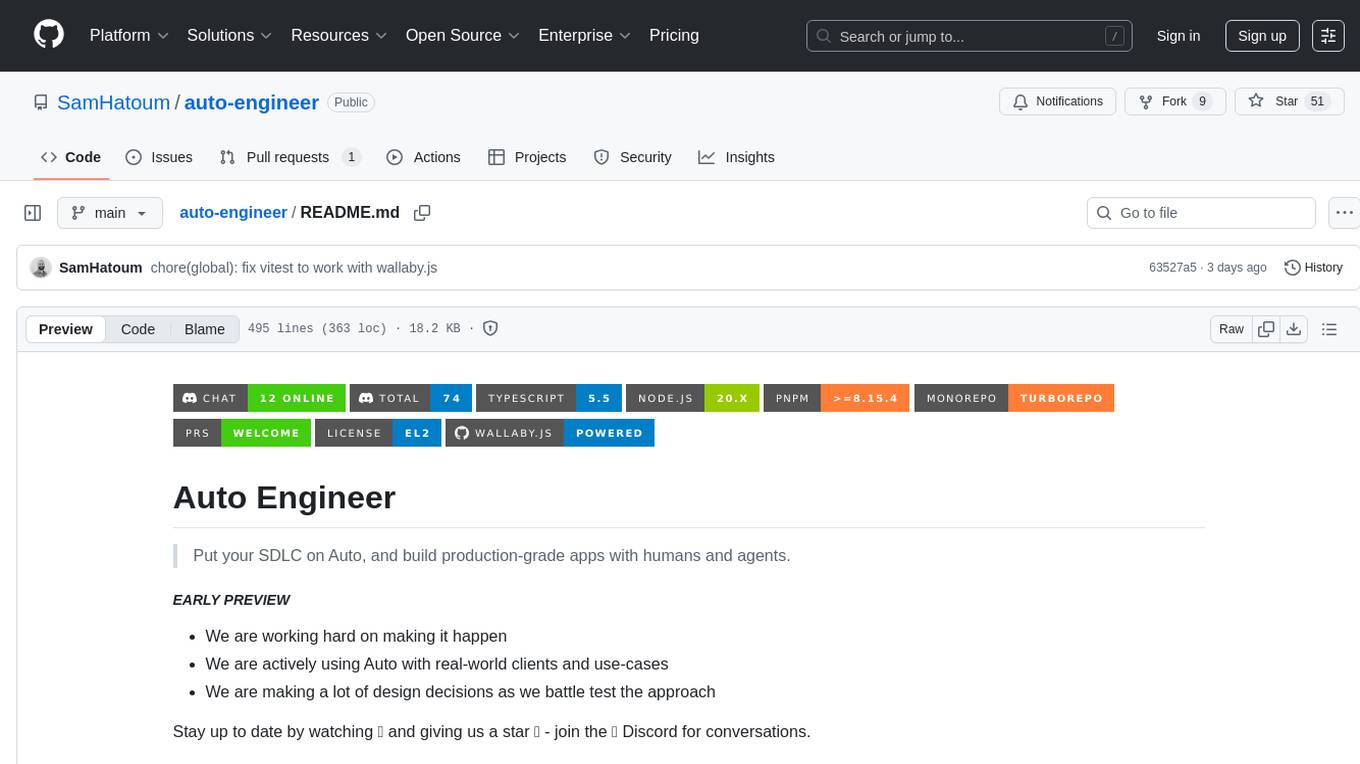The height and width of the screenshot is (764, 1360).
Task: Open the Insights tab
Action: click(x=736, y=157)
